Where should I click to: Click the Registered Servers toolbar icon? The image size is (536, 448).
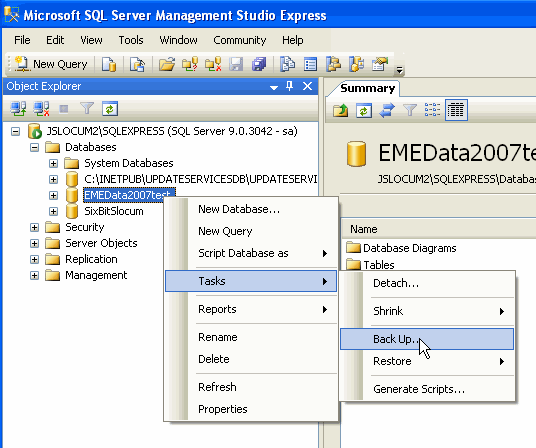(x=287, y=64)
